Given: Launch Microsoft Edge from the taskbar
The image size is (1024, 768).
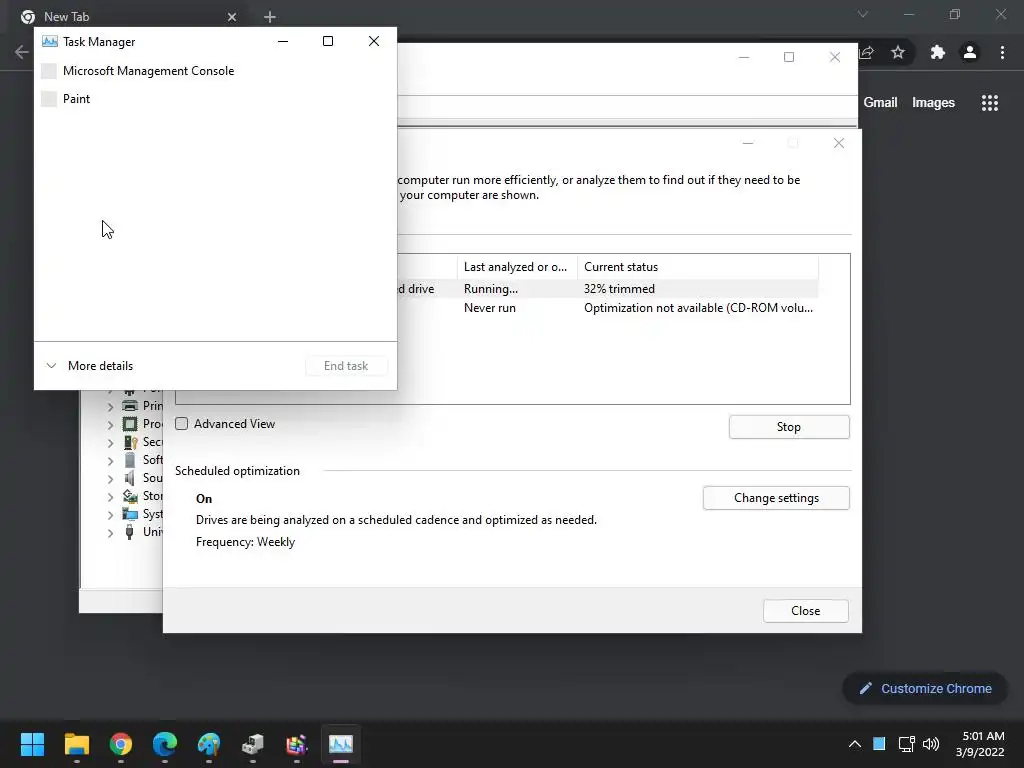Looking at the screenshot, I should tap(165, 744).
